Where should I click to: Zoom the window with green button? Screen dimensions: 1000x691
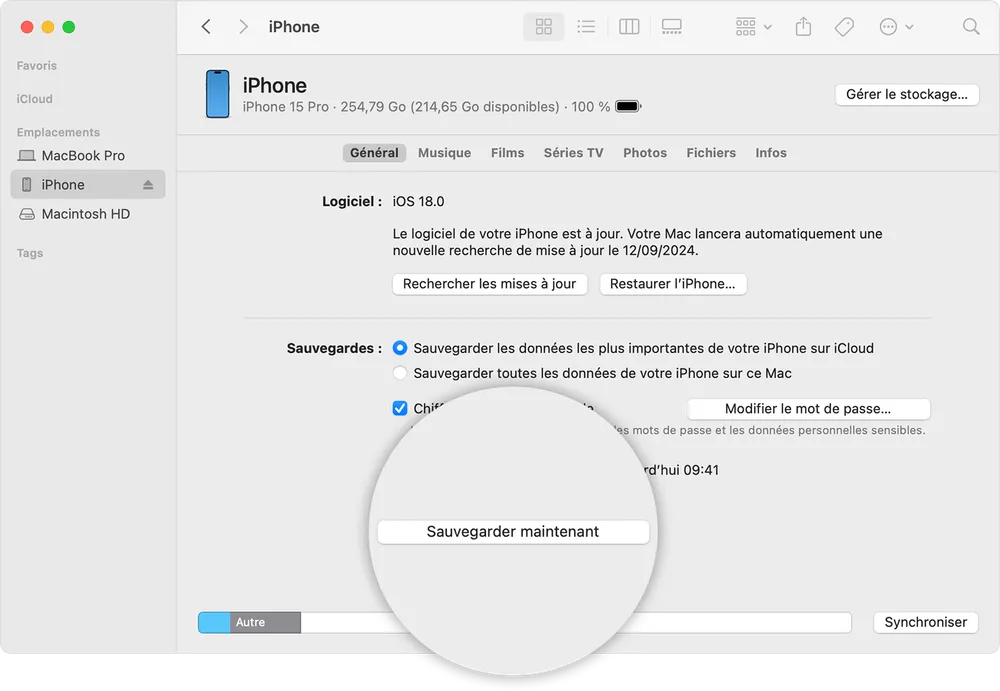[69, 27]
